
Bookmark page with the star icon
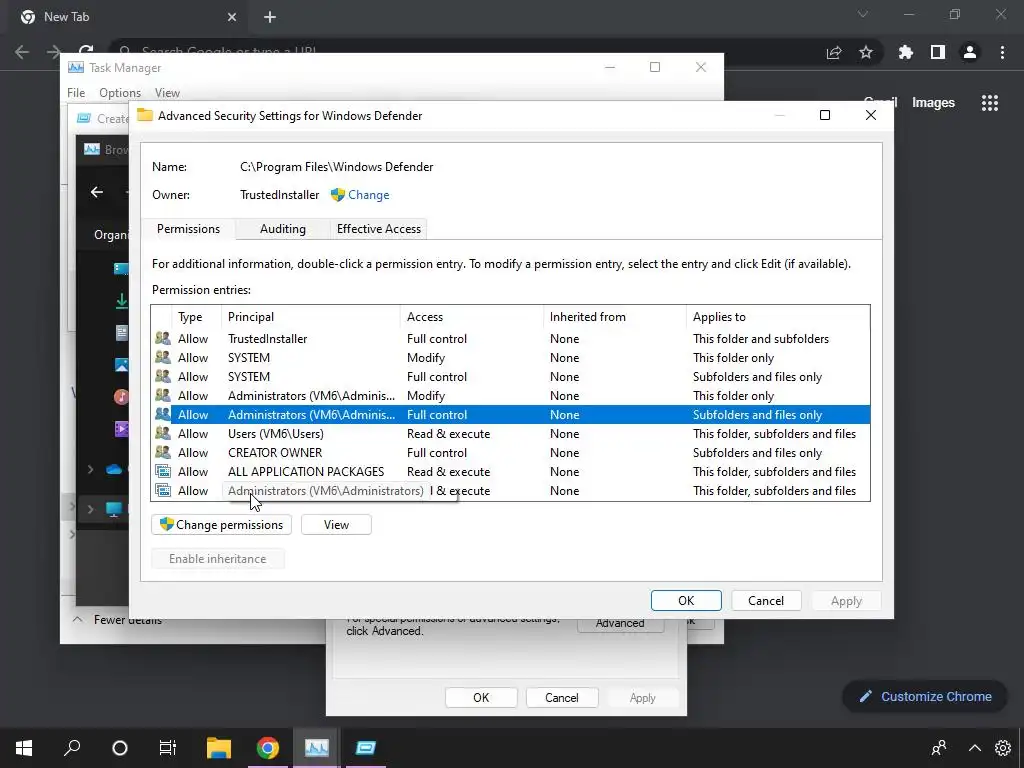[x=866, y=52]
